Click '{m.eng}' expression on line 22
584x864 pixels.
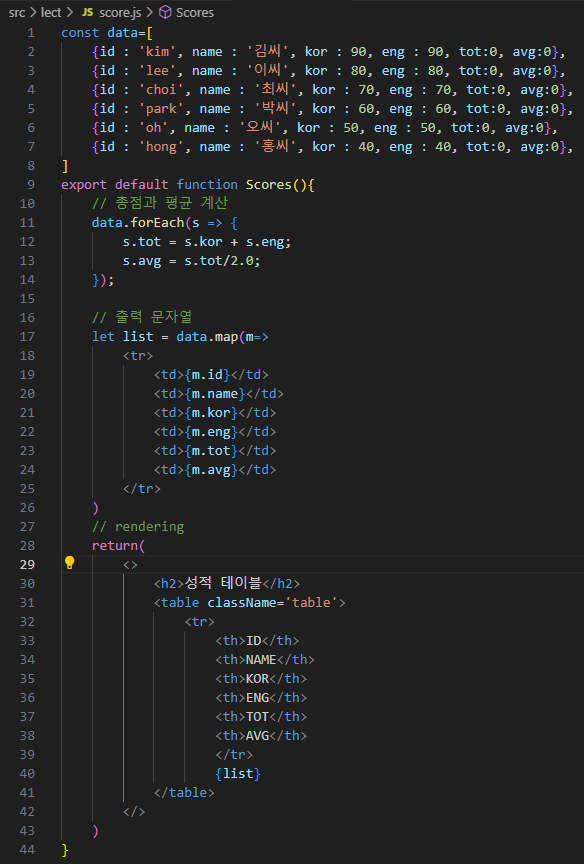click(x=211, y=432)
